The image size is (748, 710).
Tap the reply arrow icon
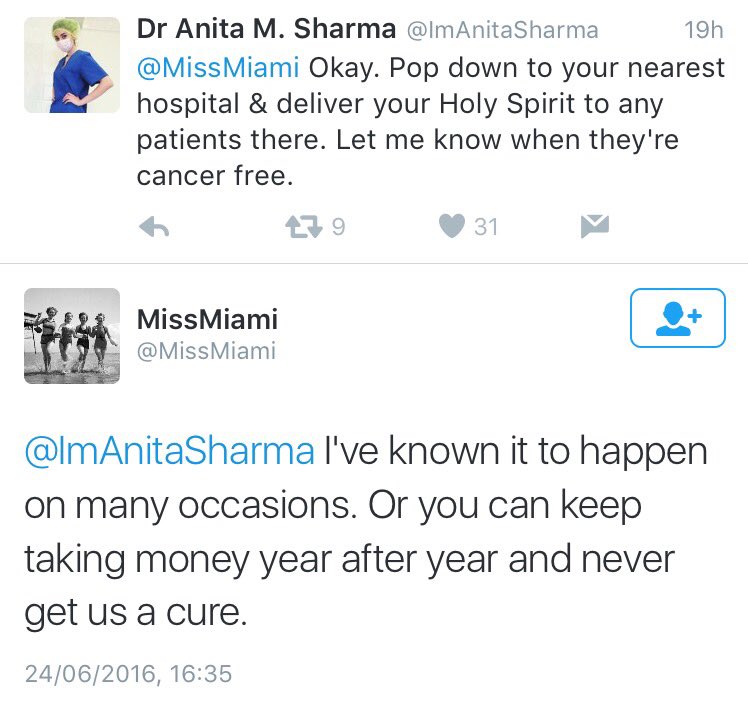point(154,228)
